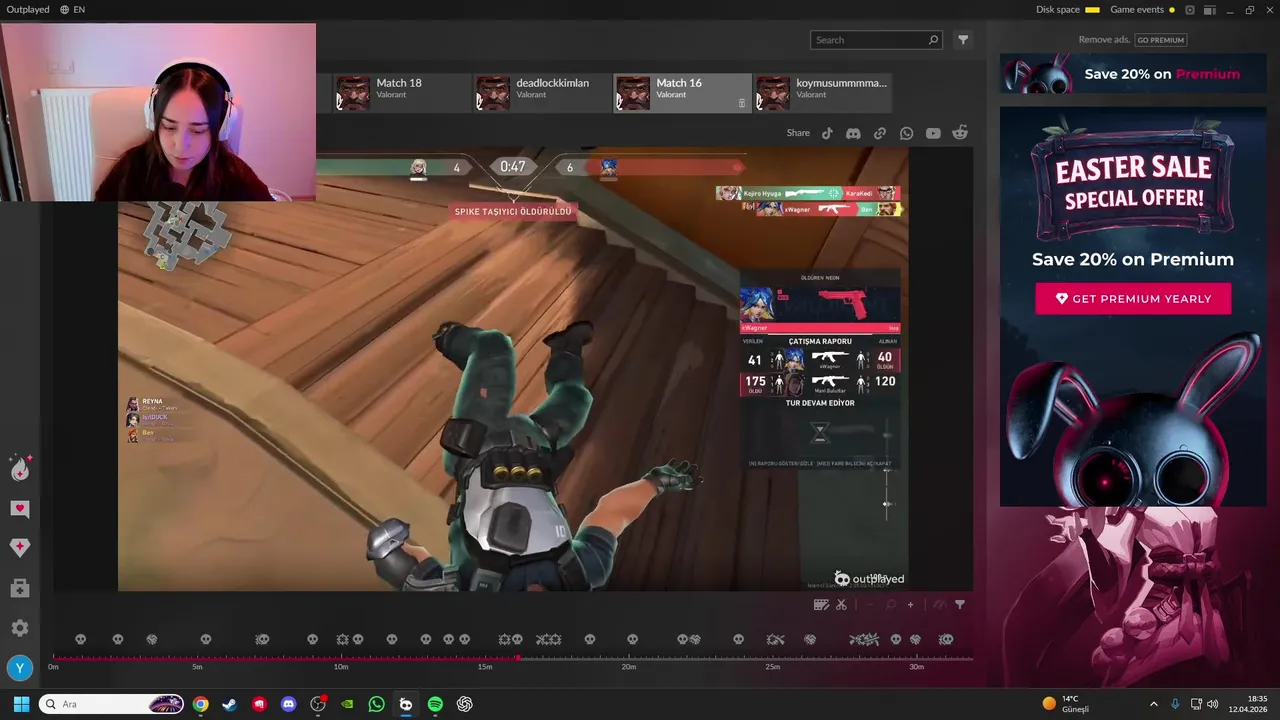This screenshot has height=720, width=1280.
Task: Open the heart chat sidebar icon
Action: point(20,509)
